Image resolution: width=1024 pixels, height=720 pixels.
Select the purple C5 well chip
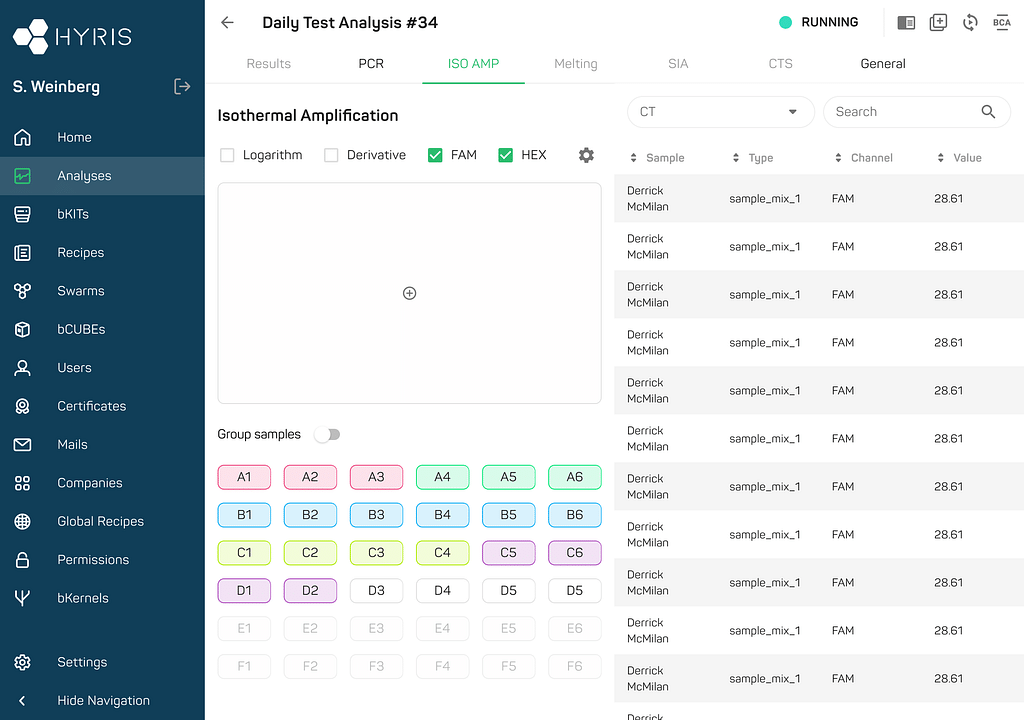coord(508,553)
